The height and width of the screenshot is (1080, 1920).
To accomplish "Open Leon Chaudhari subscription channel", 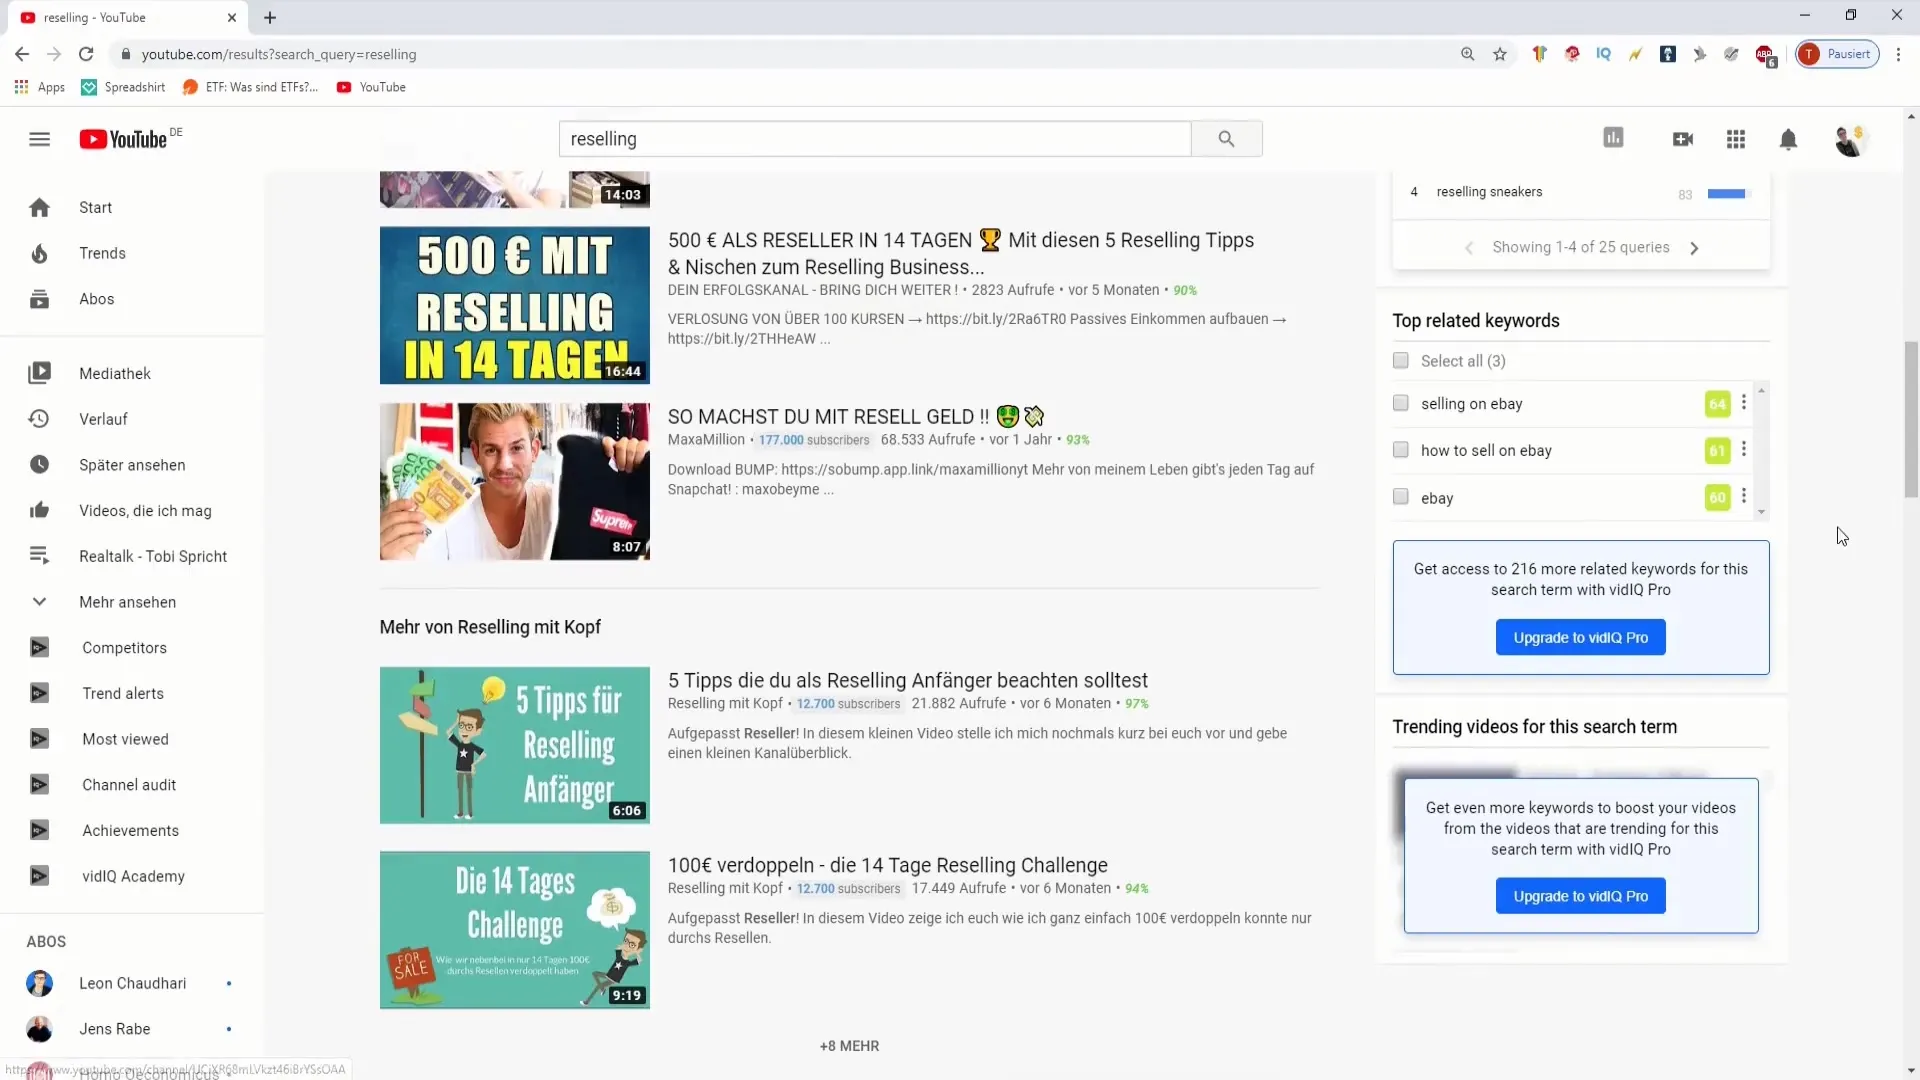I will [x=132, y=983].
